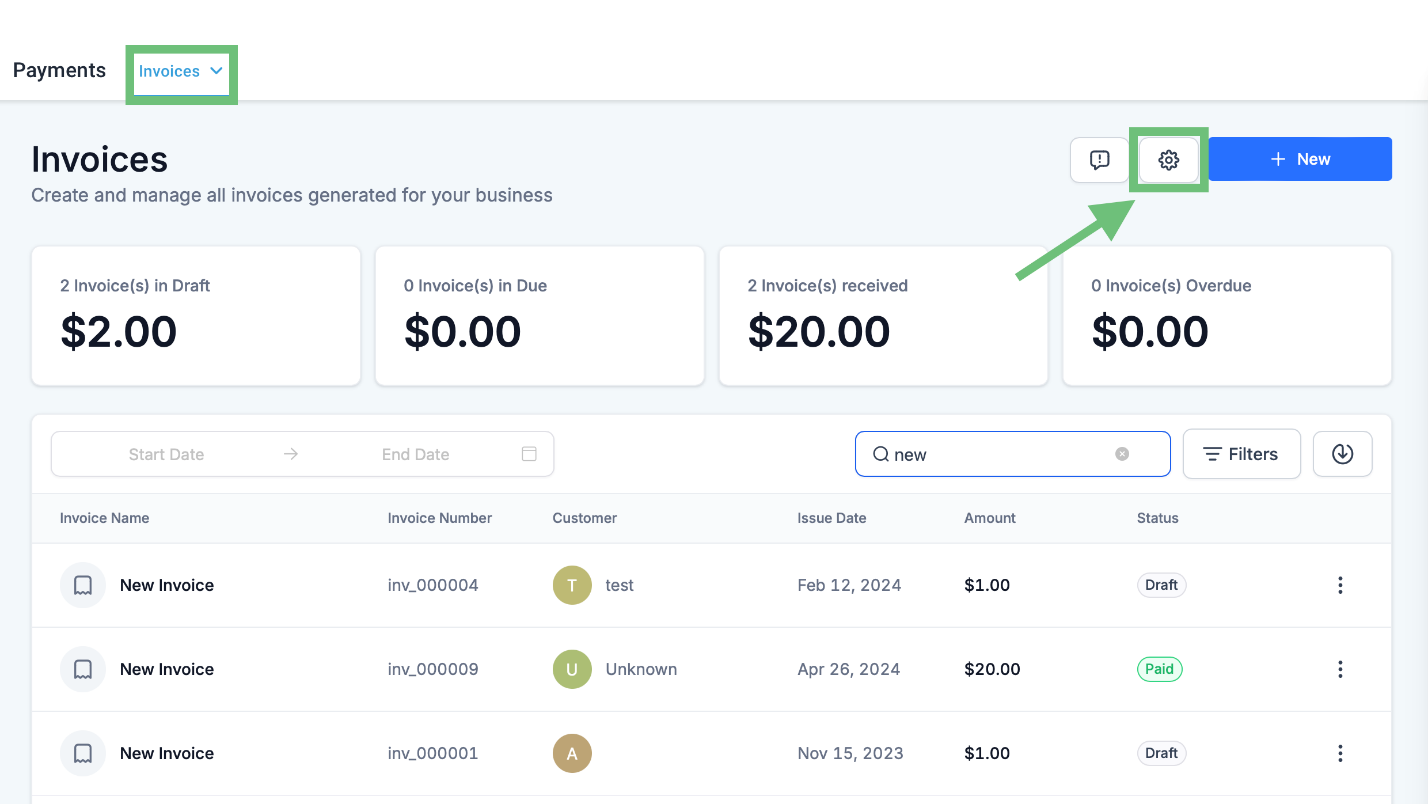Click the issue date Nov 15, 2023

pyautogui.click(x=851, y=753)
